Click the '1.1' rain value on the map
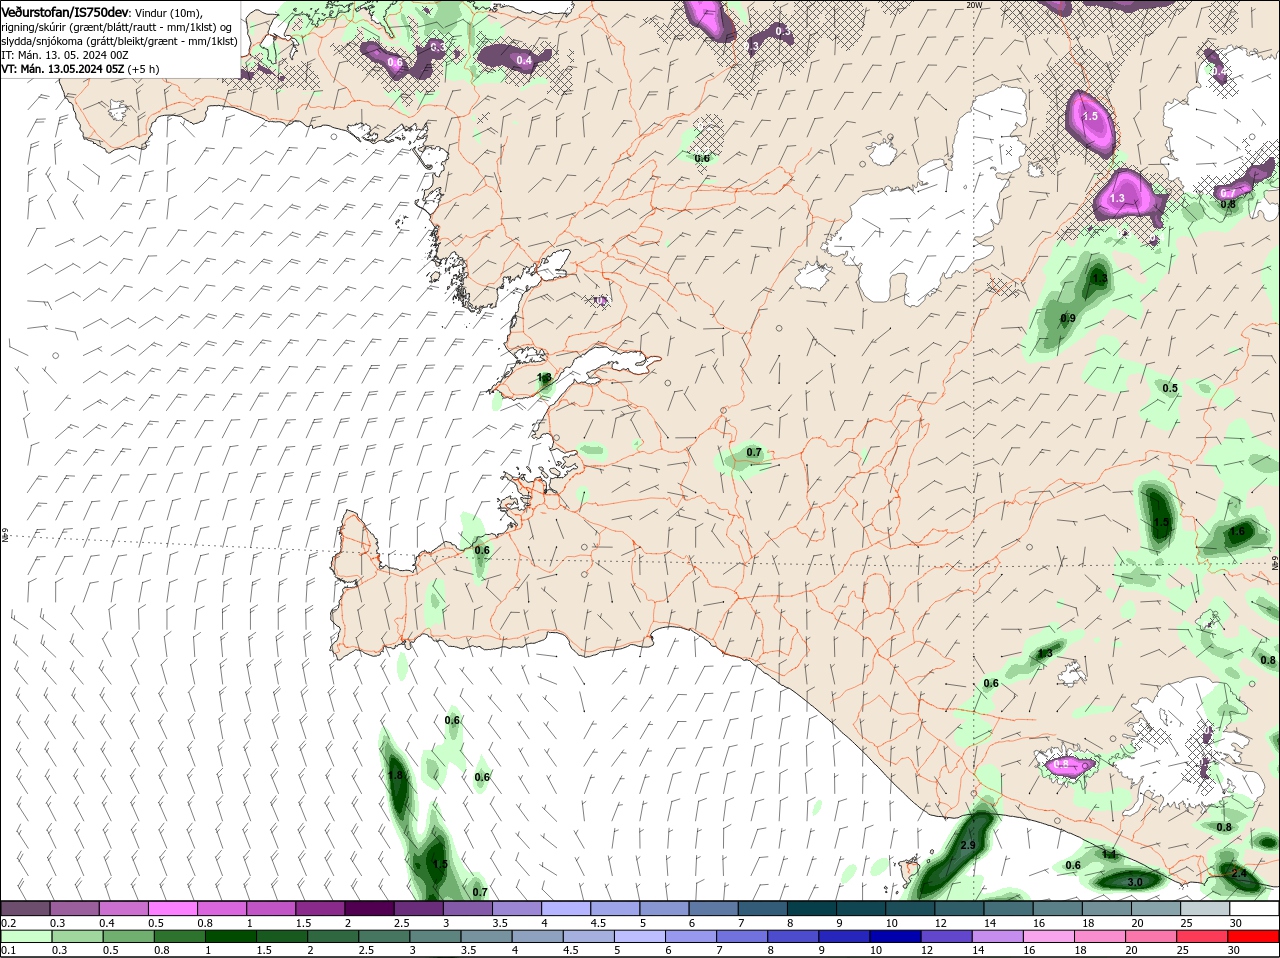 (x=1109, y=854)
